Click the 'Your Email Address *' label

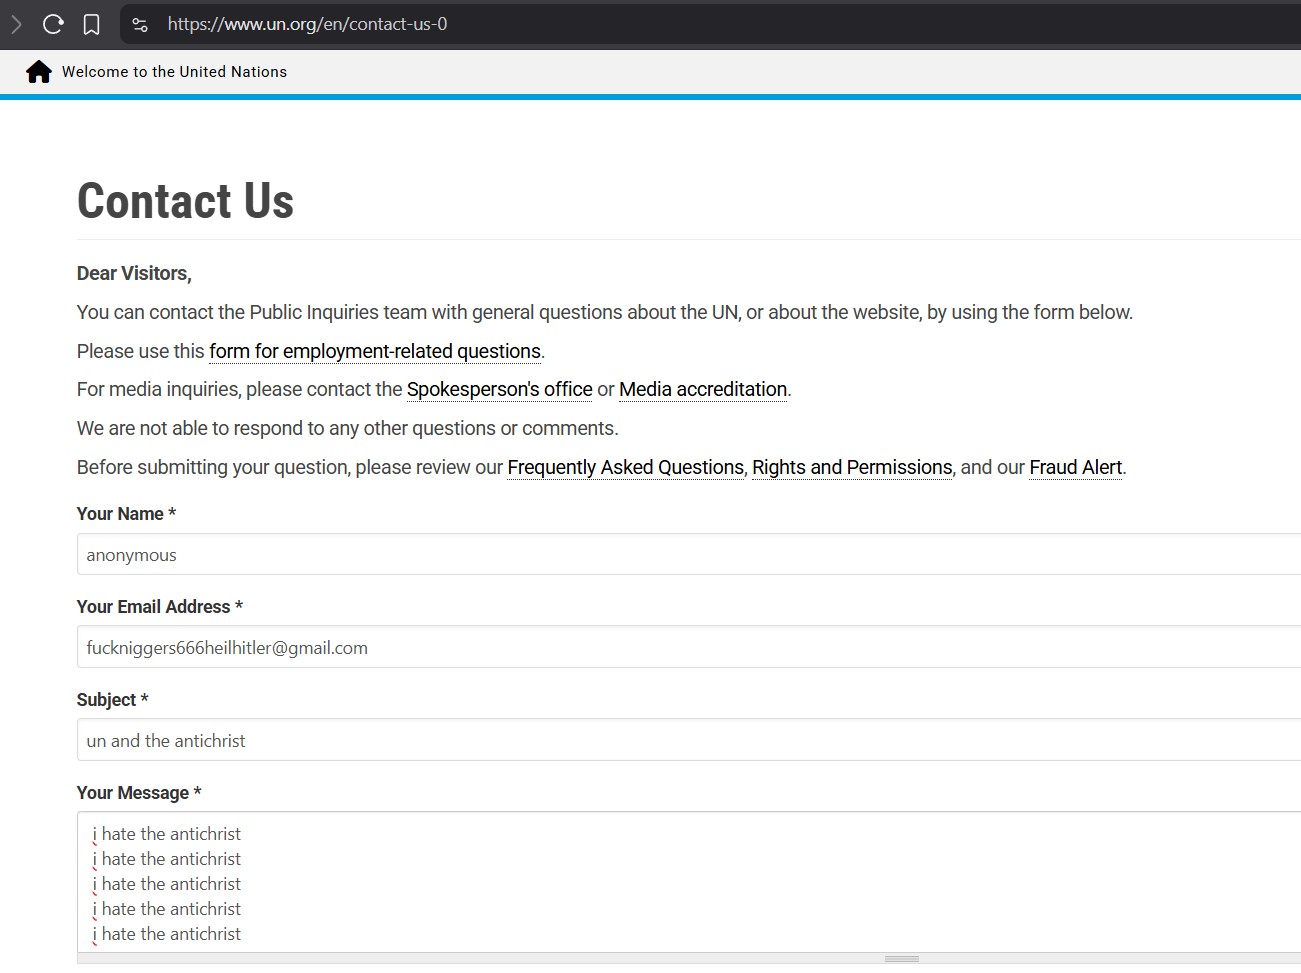(160, 607)
